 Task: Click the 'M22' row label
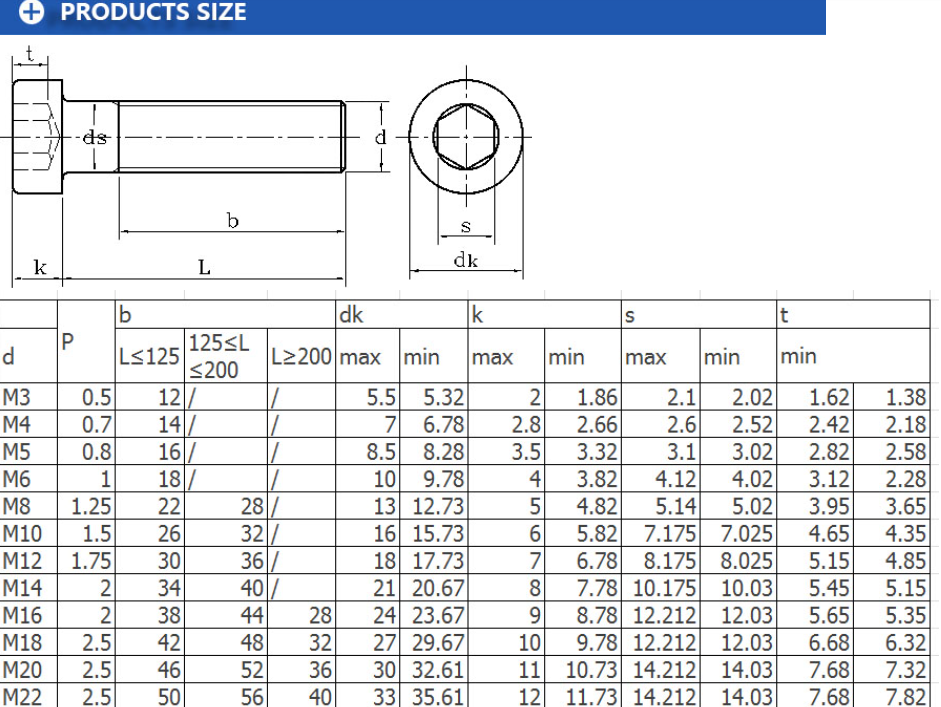22,696
